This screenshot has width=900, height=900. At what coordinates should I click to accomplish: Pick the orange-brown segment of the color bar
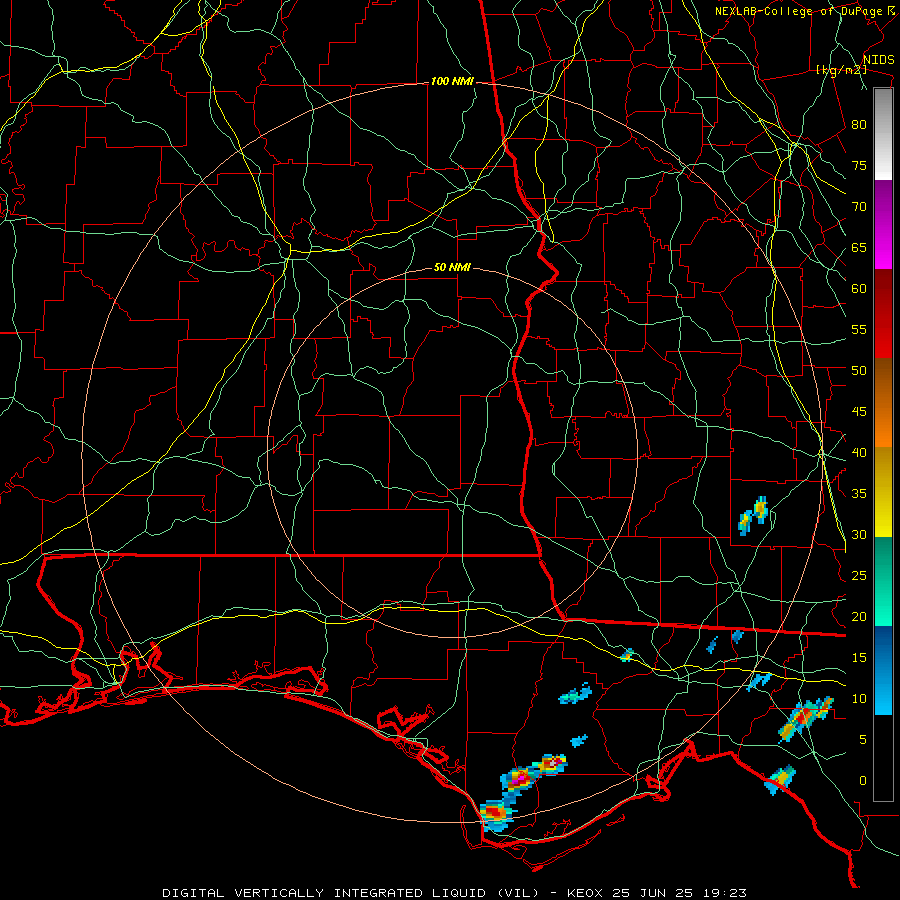click(x=883, y=403)
